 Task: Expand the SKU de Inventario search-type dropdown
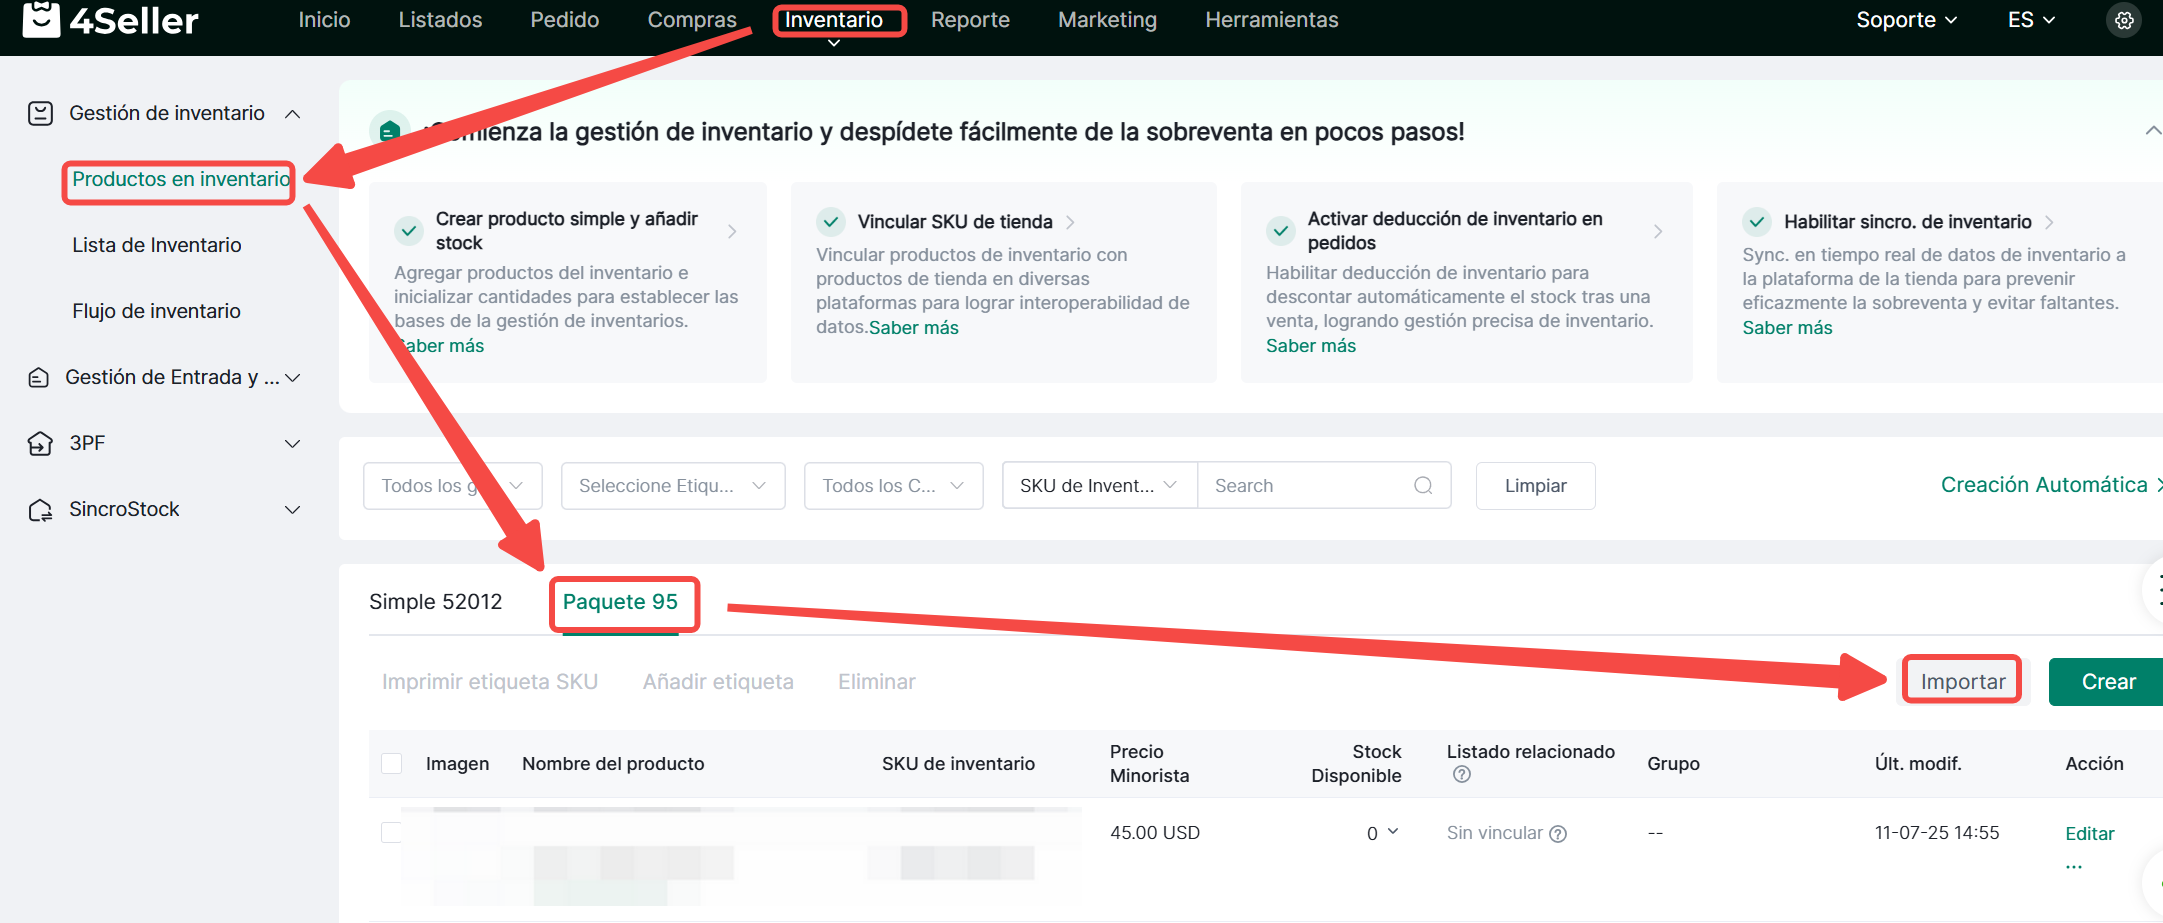tap(1098, 486)
